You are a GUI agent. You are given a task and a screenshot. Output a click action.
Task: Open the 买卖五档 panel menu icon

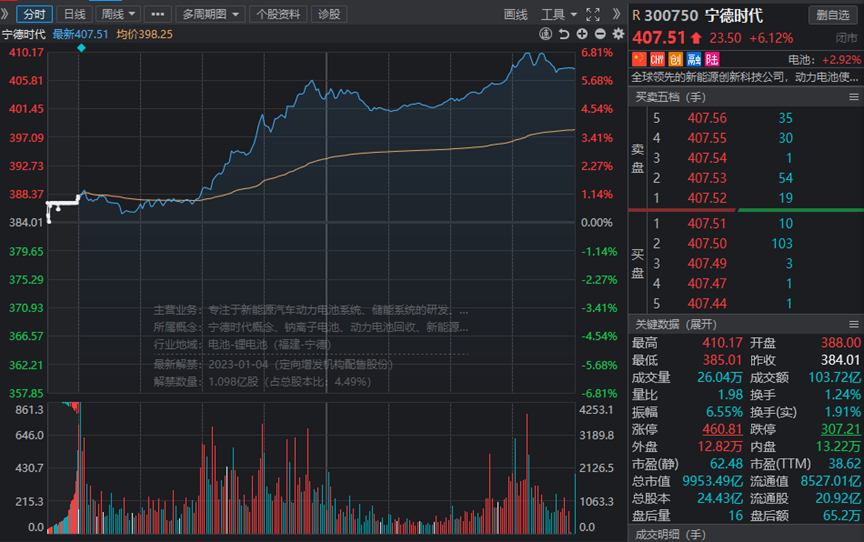[853, 97]
